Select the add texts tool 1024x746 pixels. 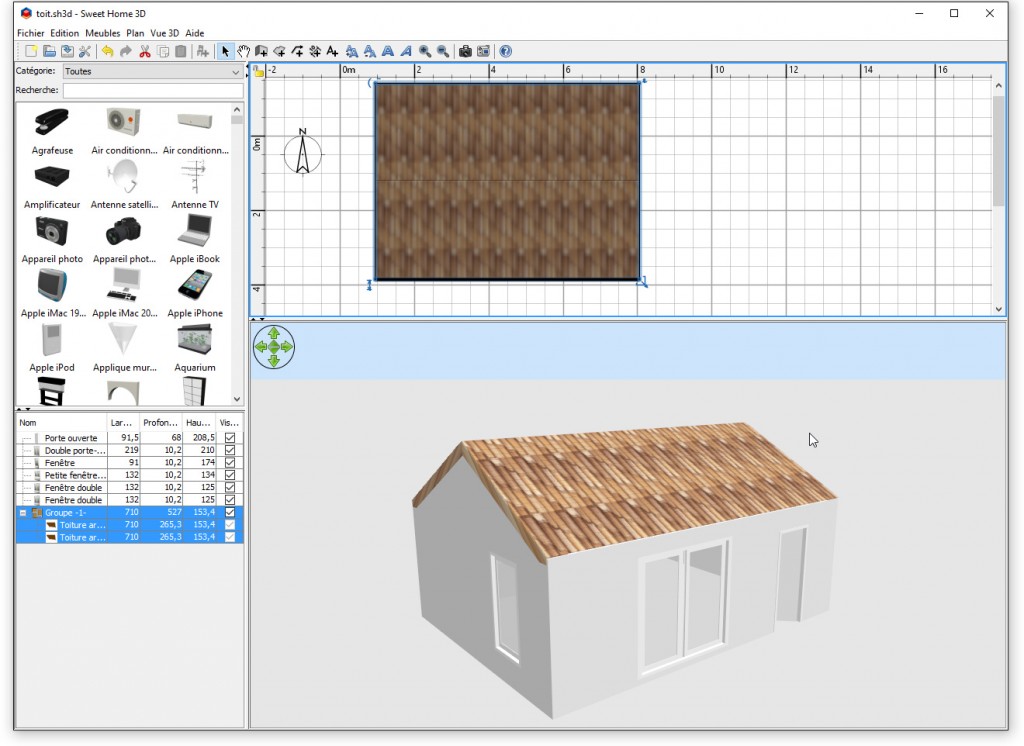point(331,51)
